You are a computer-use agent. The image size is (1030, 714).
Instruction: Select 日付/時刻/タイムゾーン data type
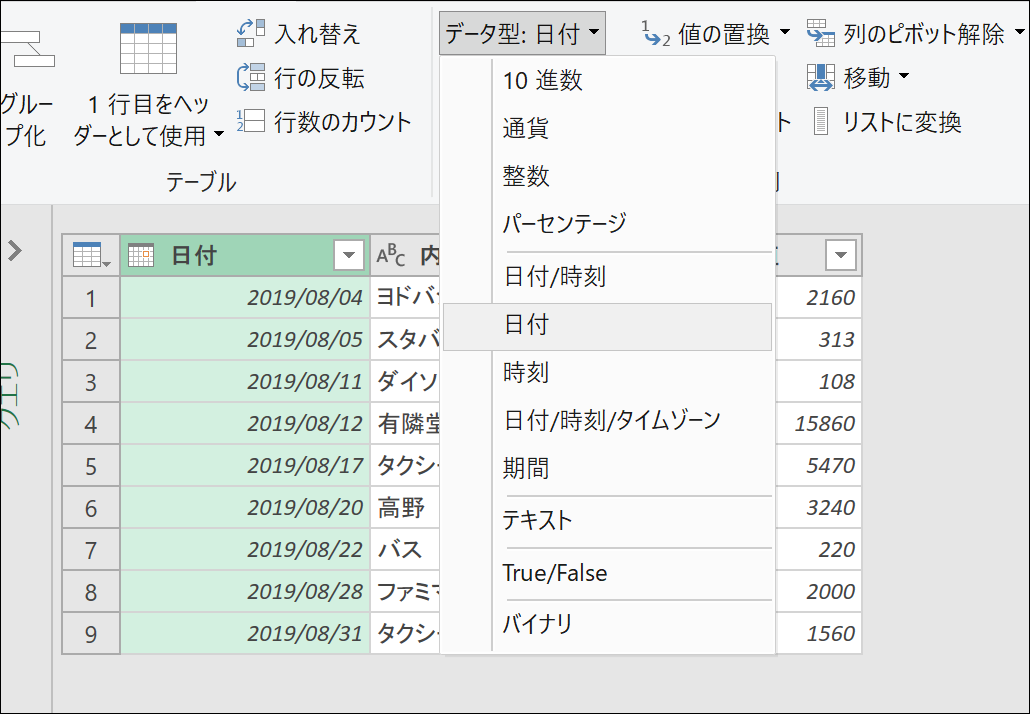pyautogui.click(x=608, y=420)
